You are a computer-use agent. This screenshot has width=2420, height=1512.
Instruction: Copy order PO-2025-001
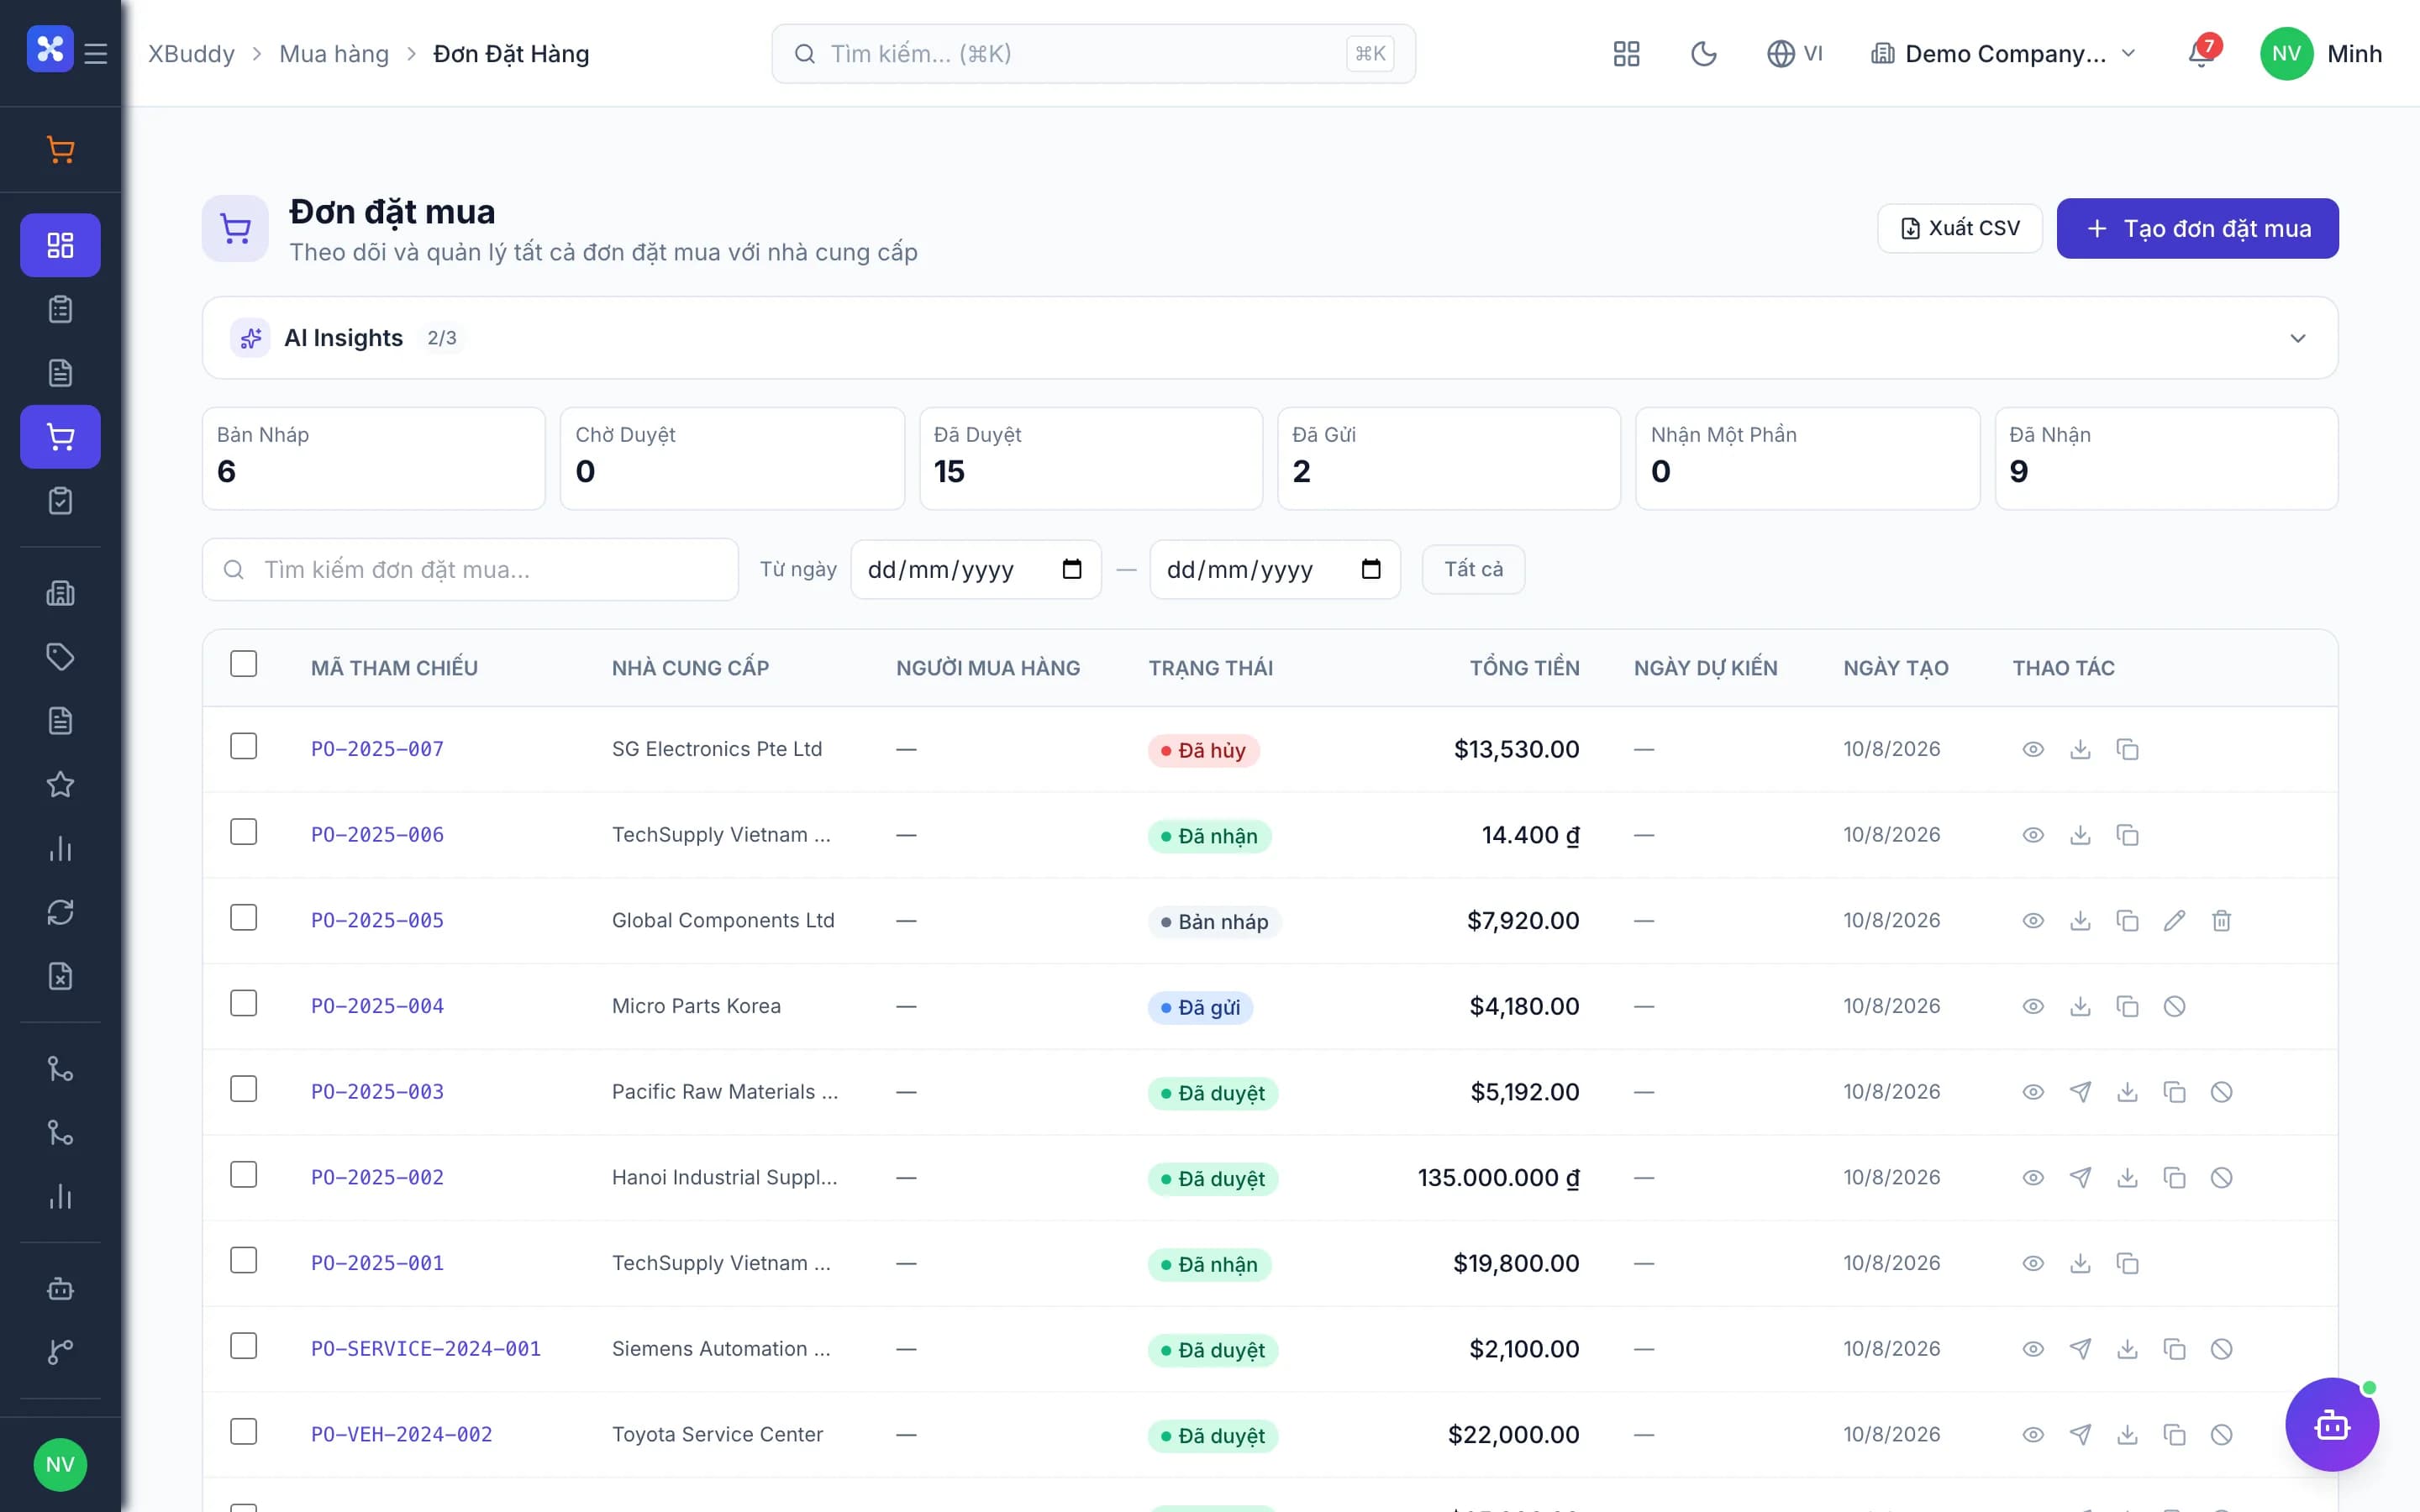click(2127, 1263)
